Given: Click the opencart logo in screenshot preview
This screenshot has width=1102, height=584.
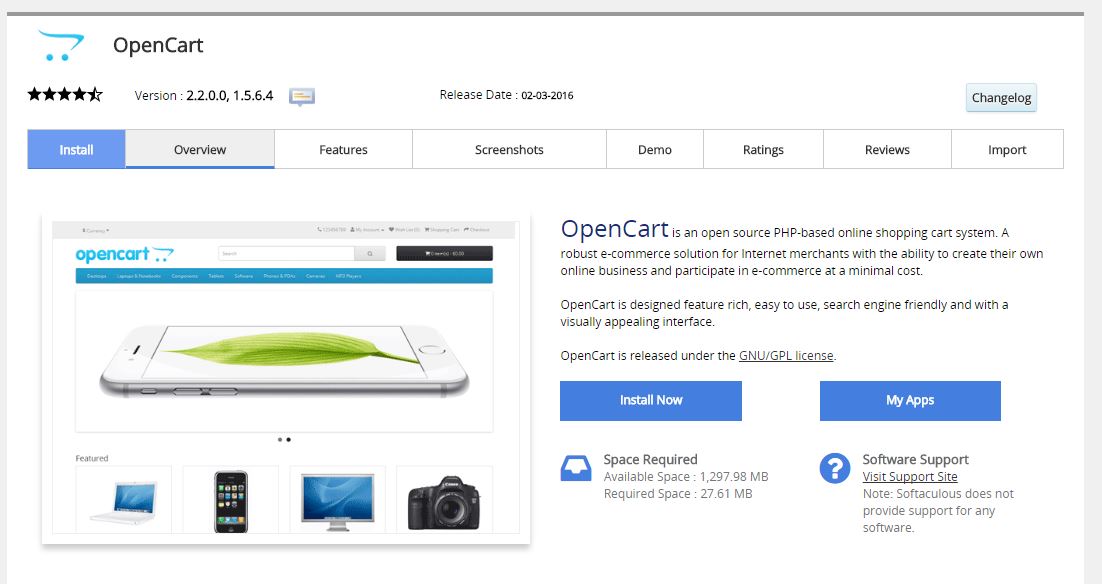Looking at the screenshot, I should [x=124, y=254].
